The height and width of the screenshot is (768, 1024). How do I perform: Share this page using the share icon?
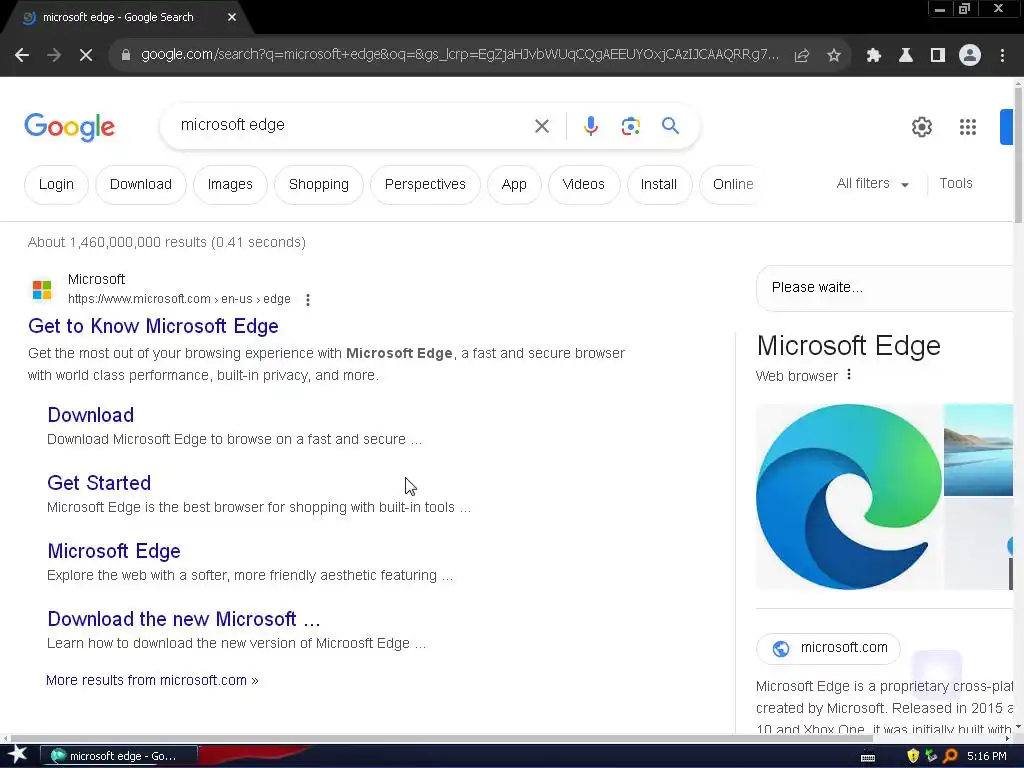[x=802, y=56]
